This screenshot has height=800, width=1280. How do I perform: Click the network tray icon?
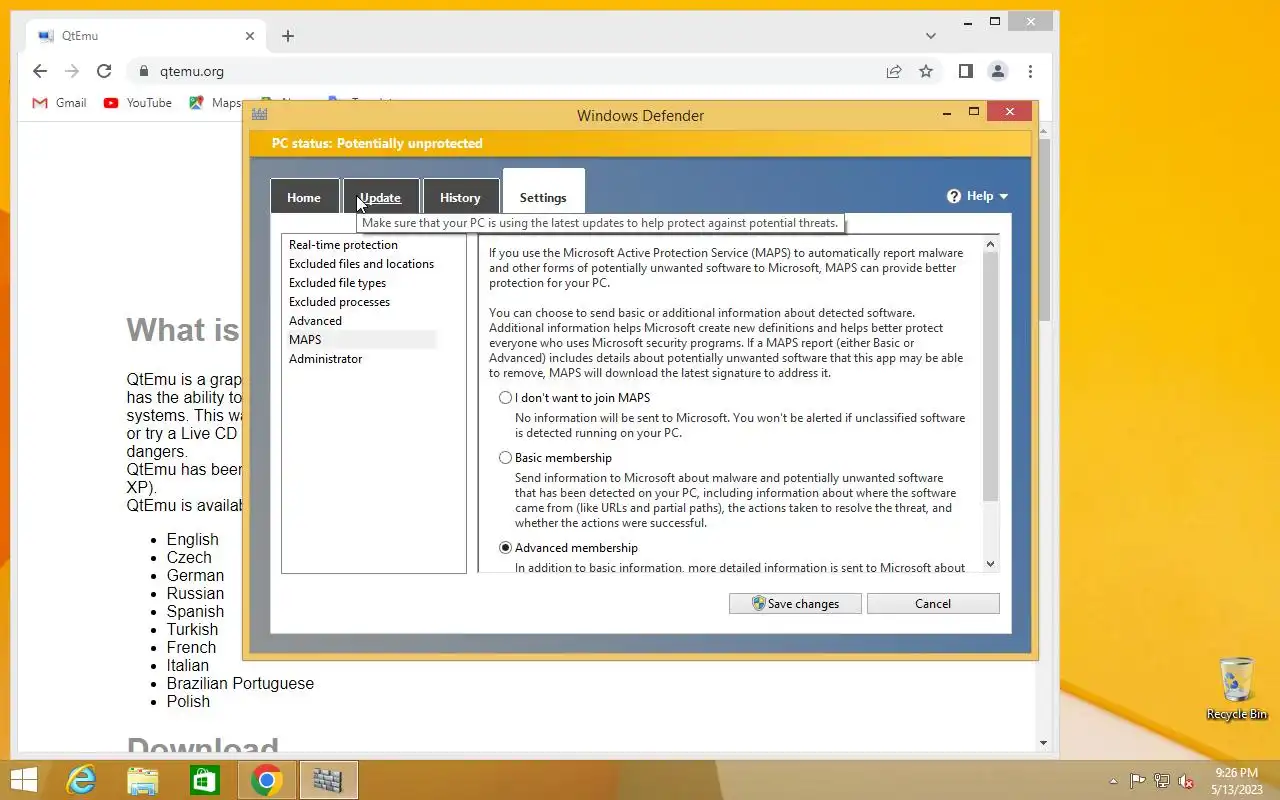pyautogui.click(x=1162, y=781)
